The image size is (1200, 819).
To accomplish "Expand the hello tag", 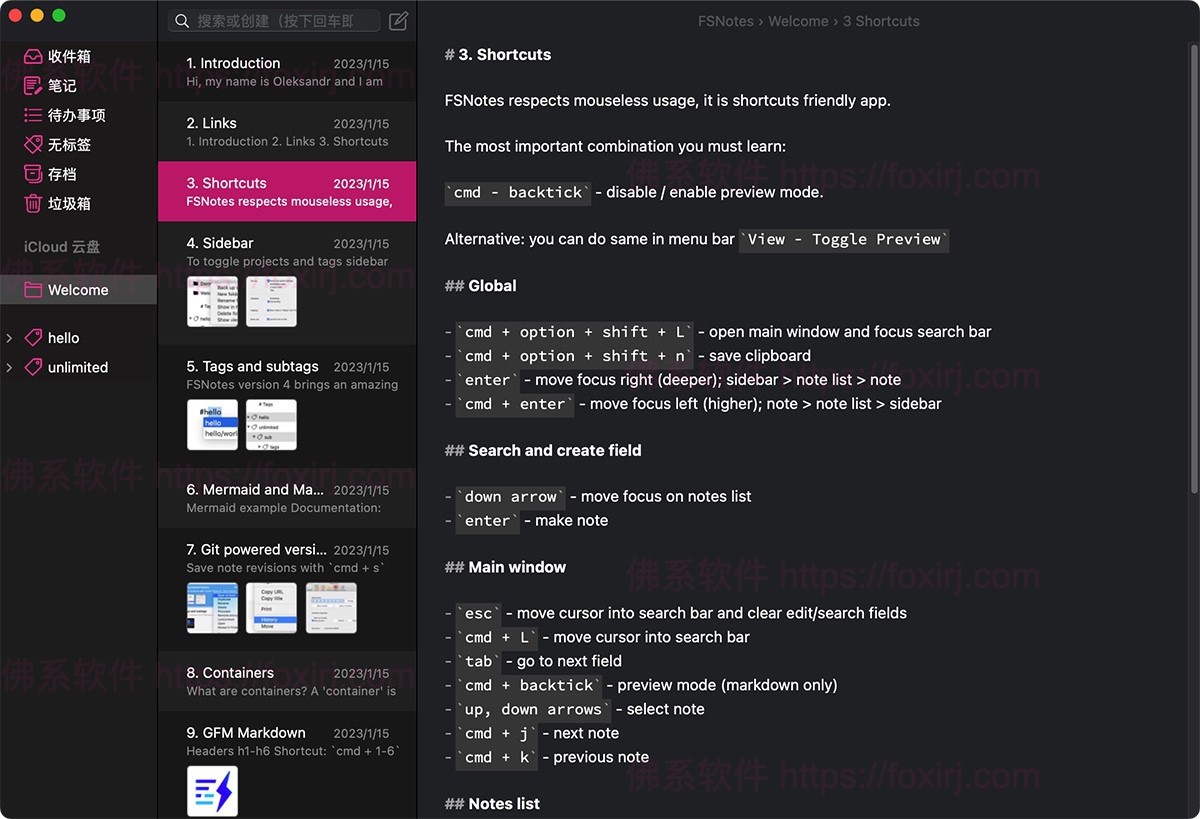I will [x=10, y=337].
